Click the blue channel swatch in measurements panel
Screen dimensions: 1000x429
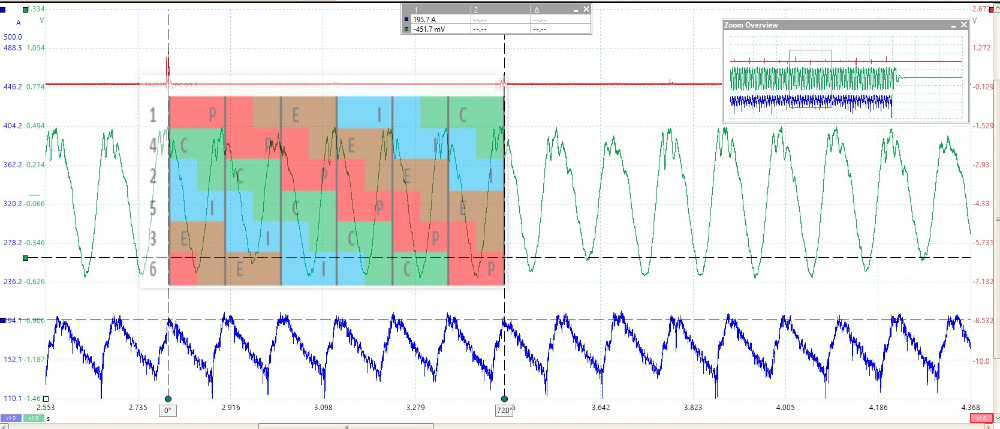pyautogui.click(x=404, y=19)
